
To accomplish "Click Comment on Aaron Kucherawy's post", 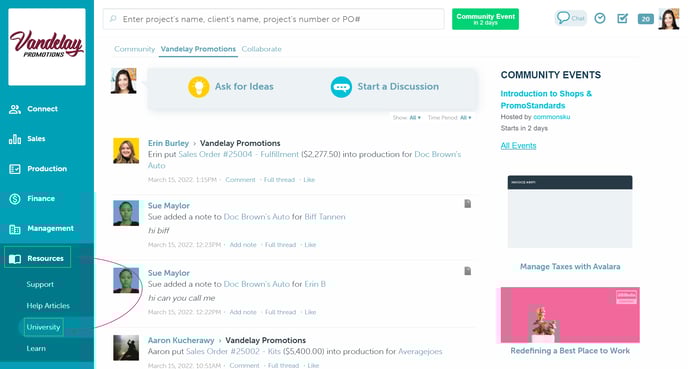I will (x=244, y=365).
